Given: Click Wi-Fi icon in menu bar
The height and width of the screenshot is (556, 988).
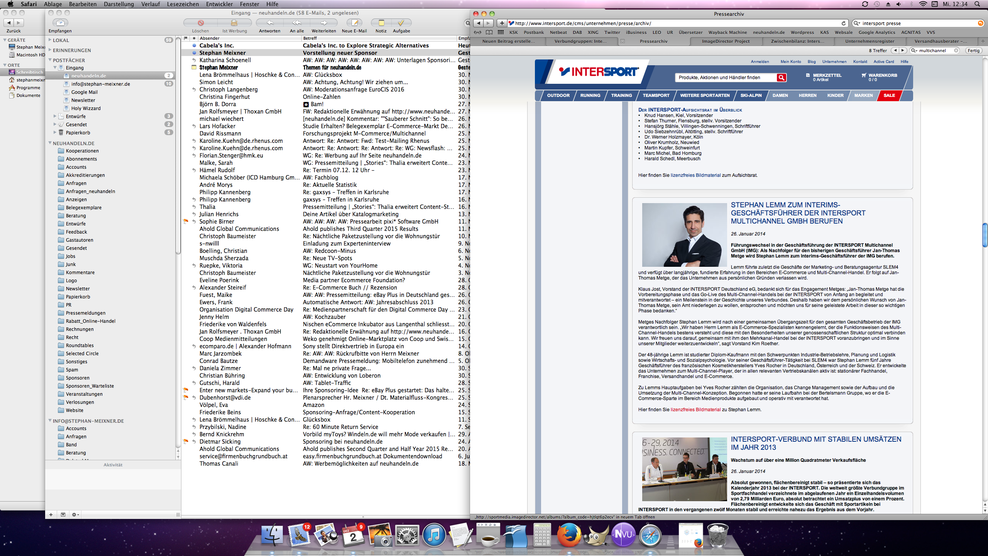Looking at the screenshot, I should point(922,4).
